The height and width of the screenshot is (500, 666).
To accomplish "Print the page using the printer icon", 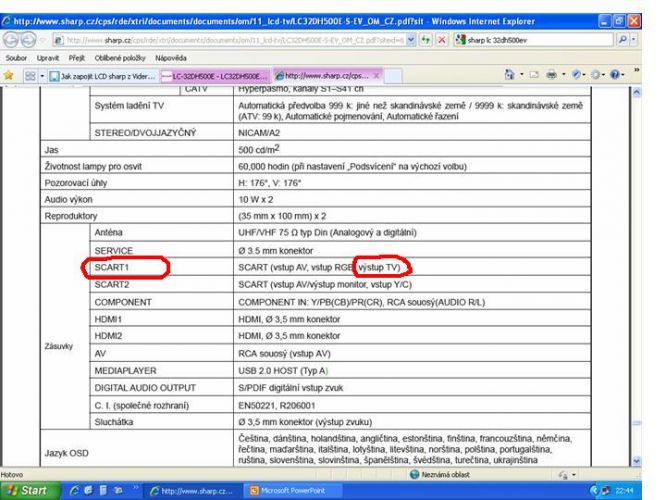I will coord(551,75).
